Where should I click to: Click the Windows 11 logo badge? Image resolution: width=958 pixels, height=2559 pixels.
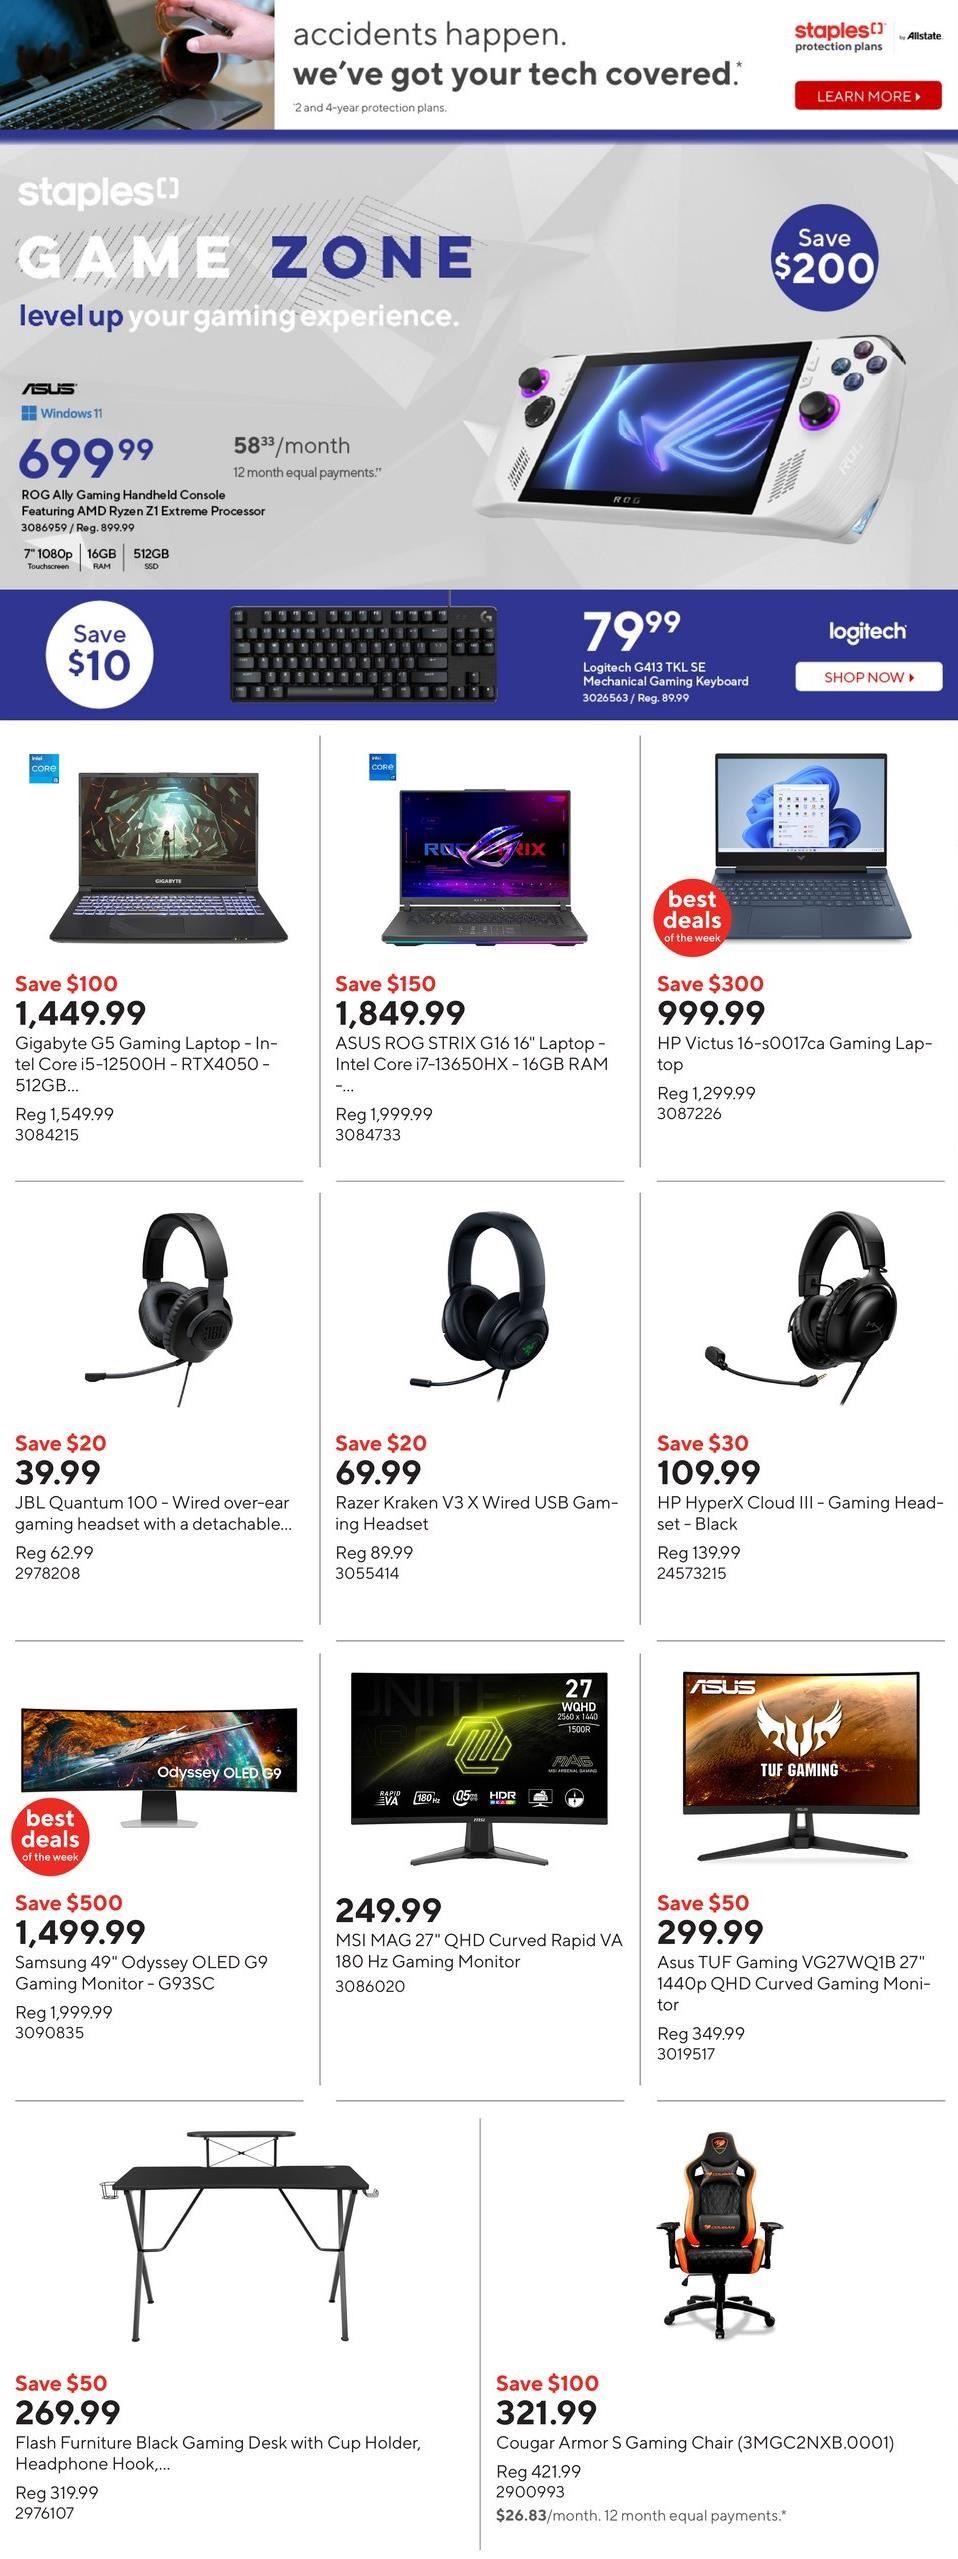[62, 413]
